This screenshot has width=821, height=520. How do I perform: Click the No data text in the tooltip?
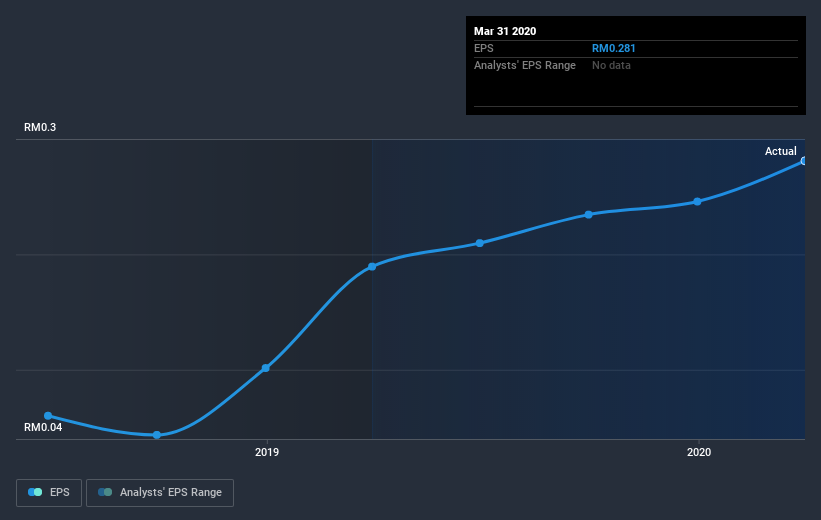point(611,65)
